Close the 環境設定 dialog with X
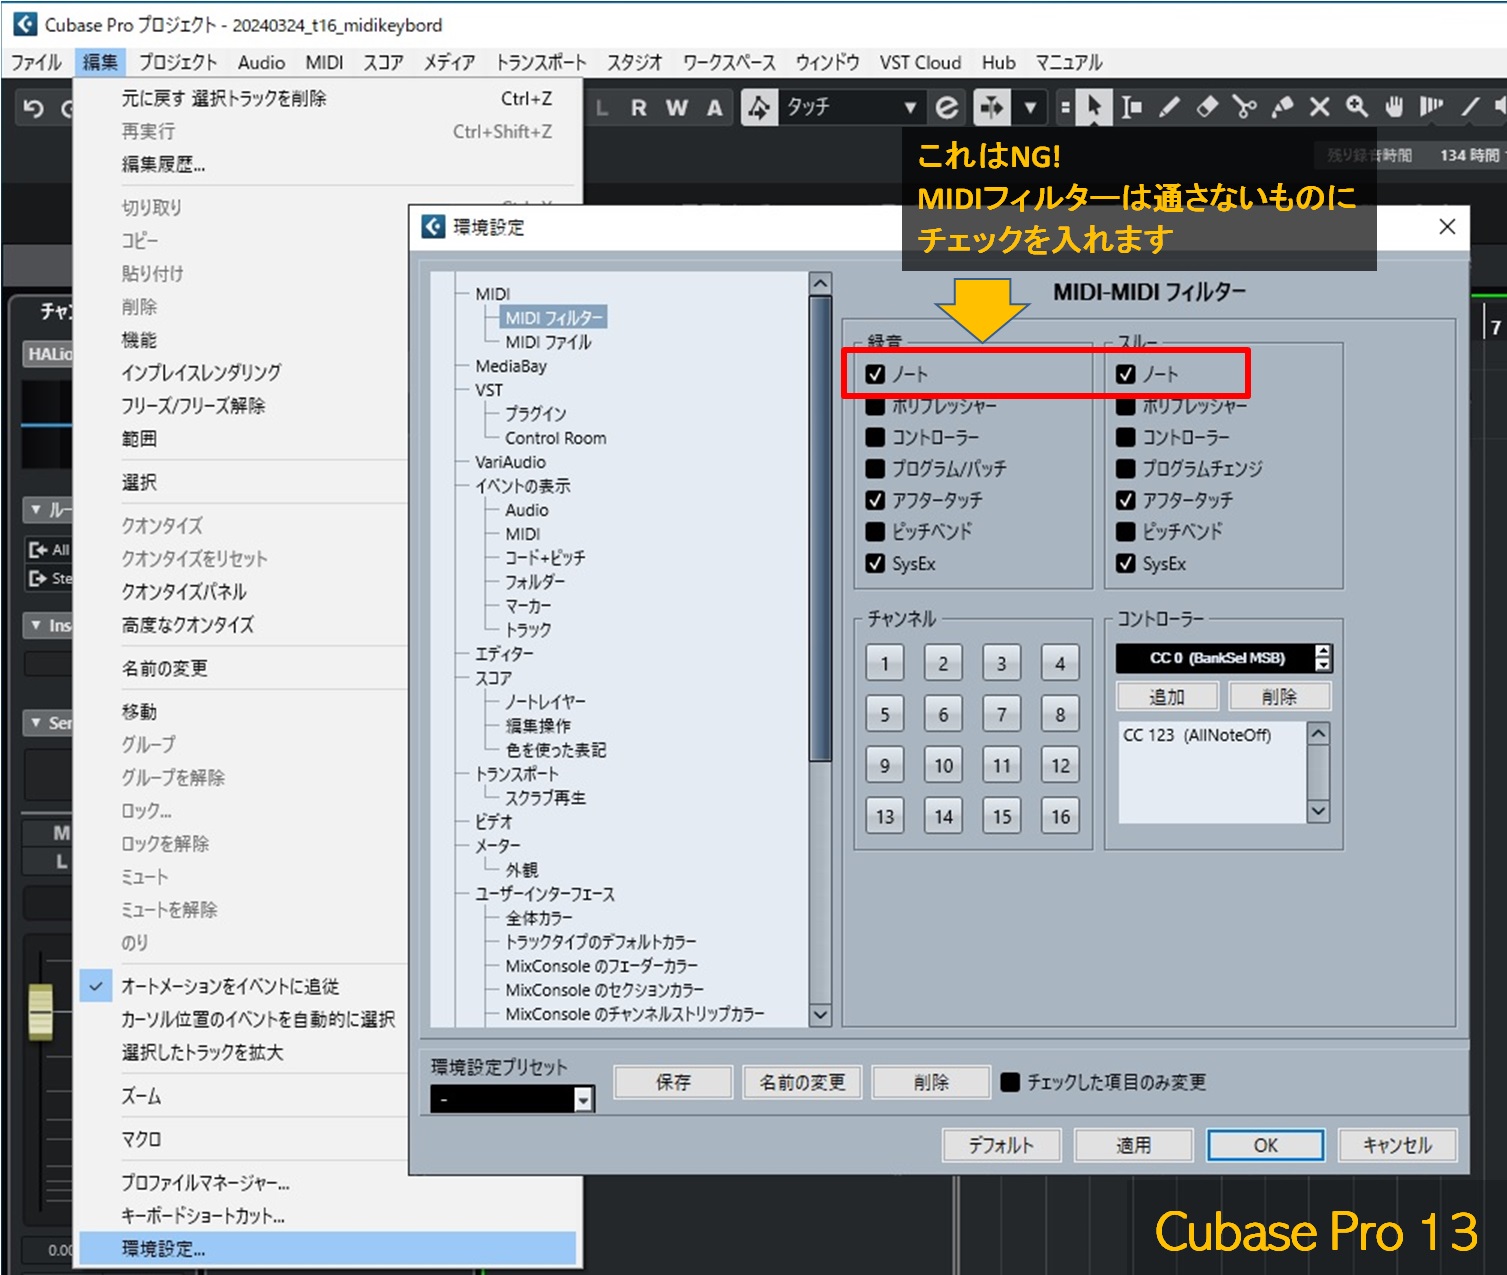This screenshot has height=1275, width=1507. (x=1447, y=227)
